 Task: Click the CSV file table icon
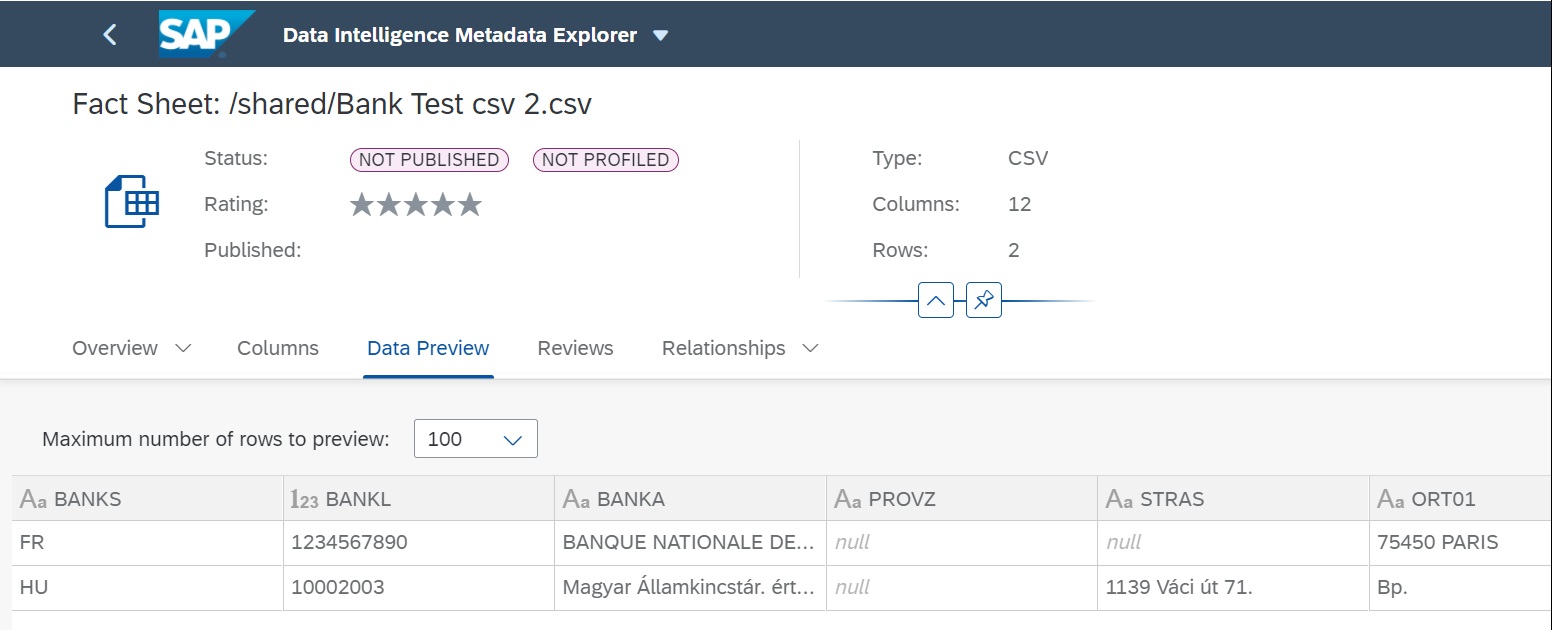pos(132,201)
